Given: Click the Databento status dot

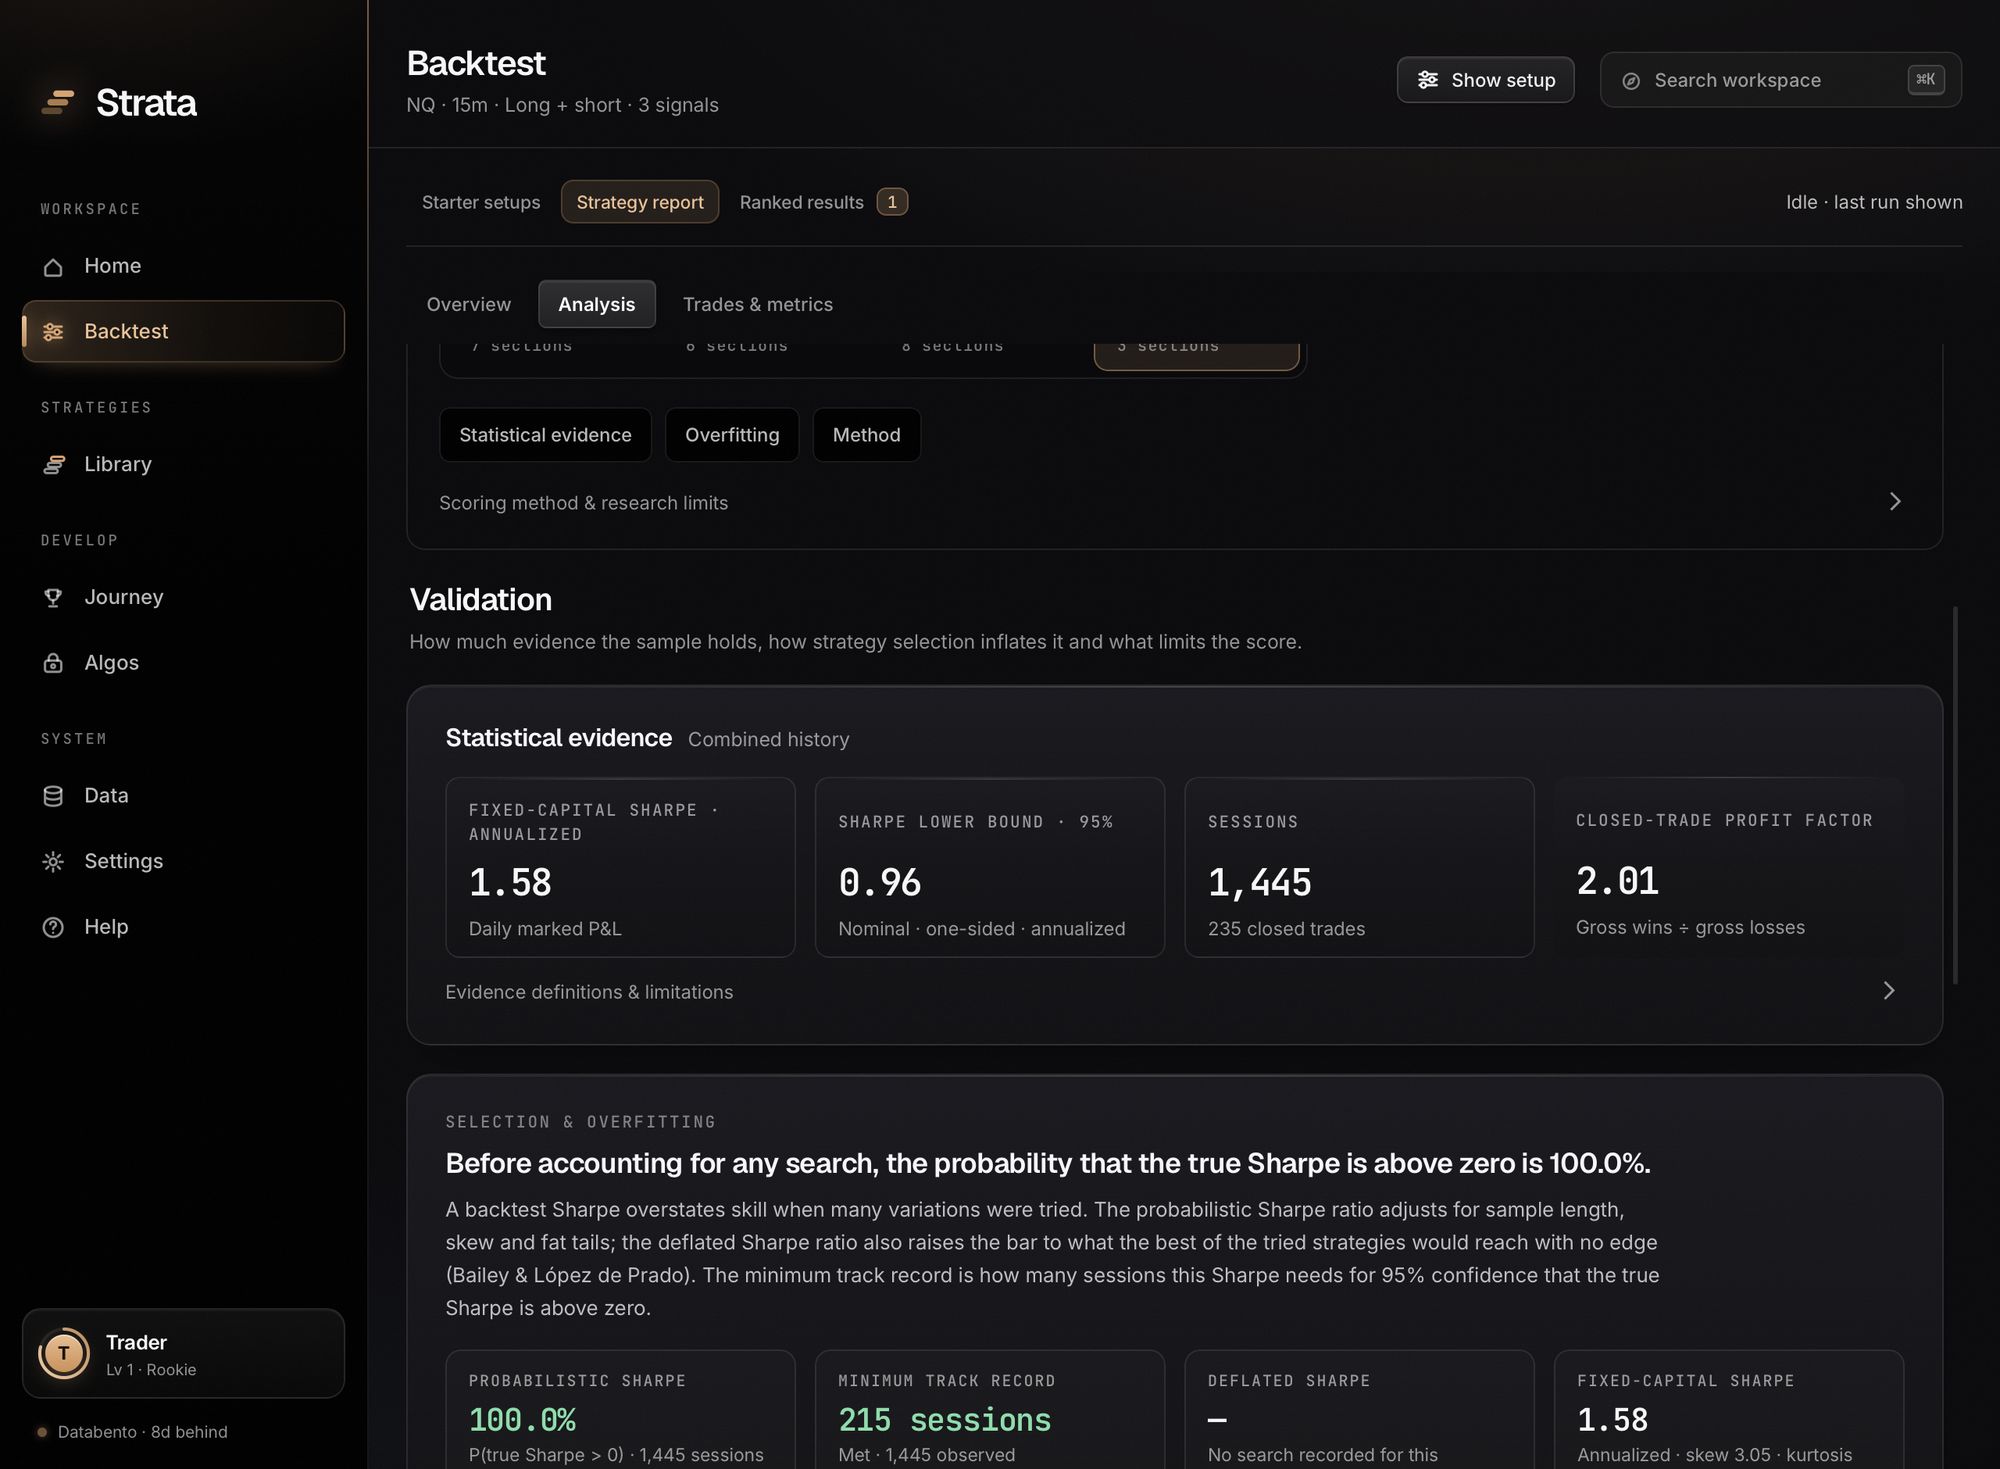Looking at the screenshot, I should coord(42,1432).
